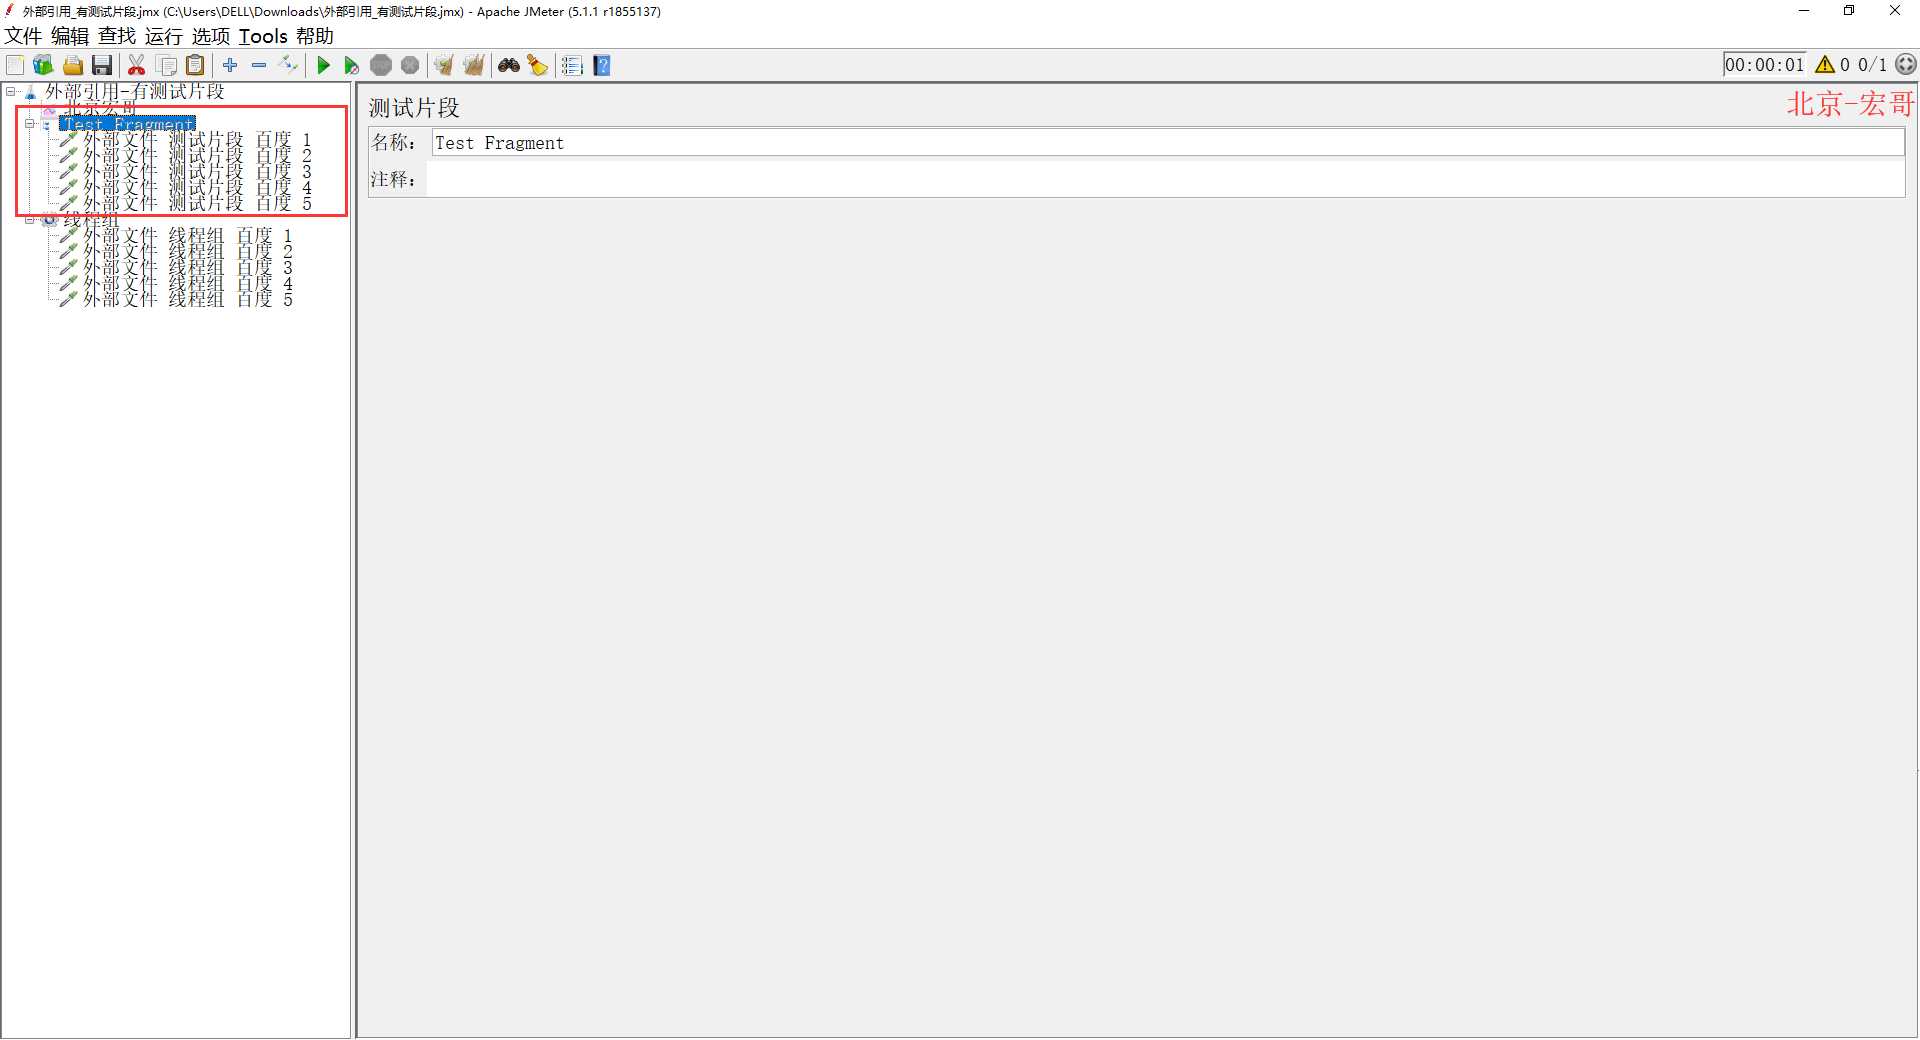Open Help with the question mark icon
The image size is (1920, 1040).
[602, 65]
